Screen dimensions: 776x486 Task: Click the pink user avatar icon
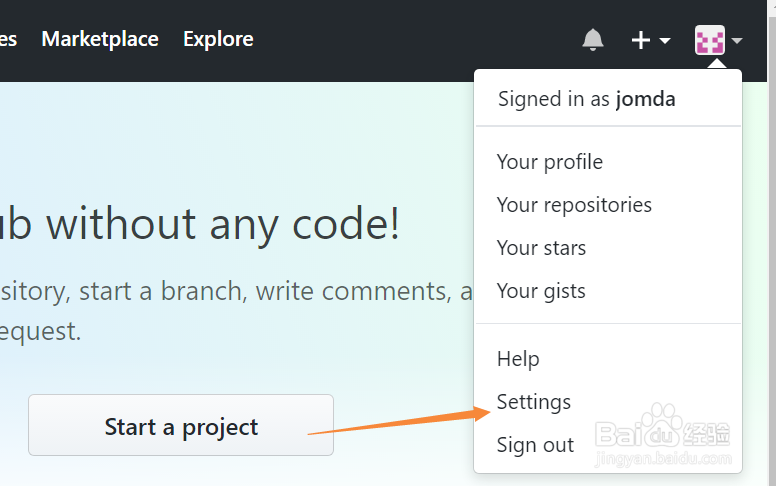[710, 41]
